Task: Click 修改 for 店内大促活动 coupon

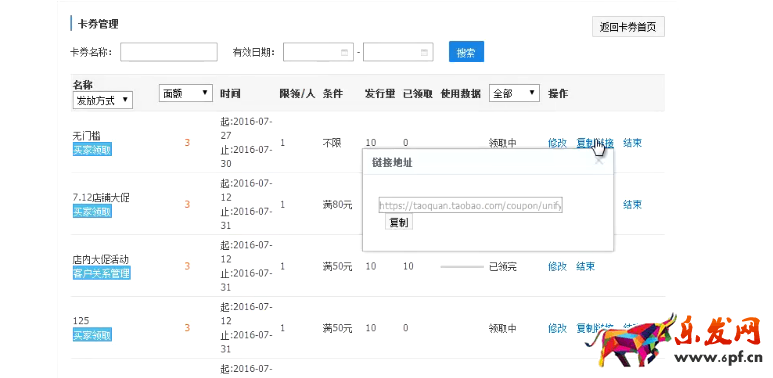Action: pyautogui.click(x=557, y=267)
